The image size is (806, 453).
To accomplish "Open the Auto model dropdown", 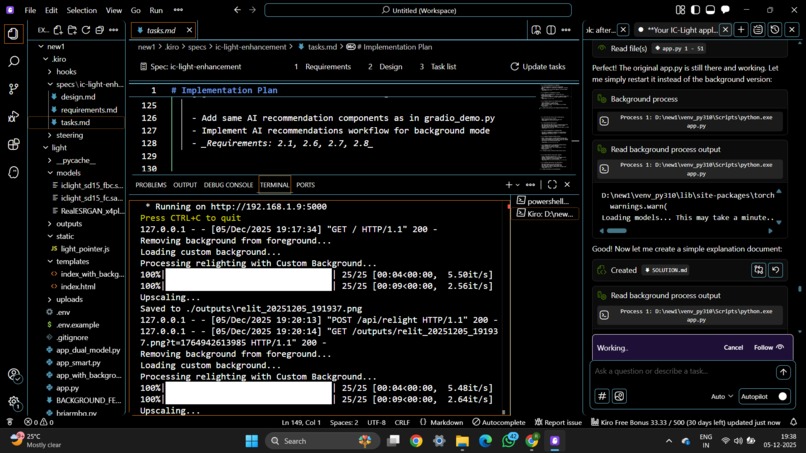I will click(722, 396).
